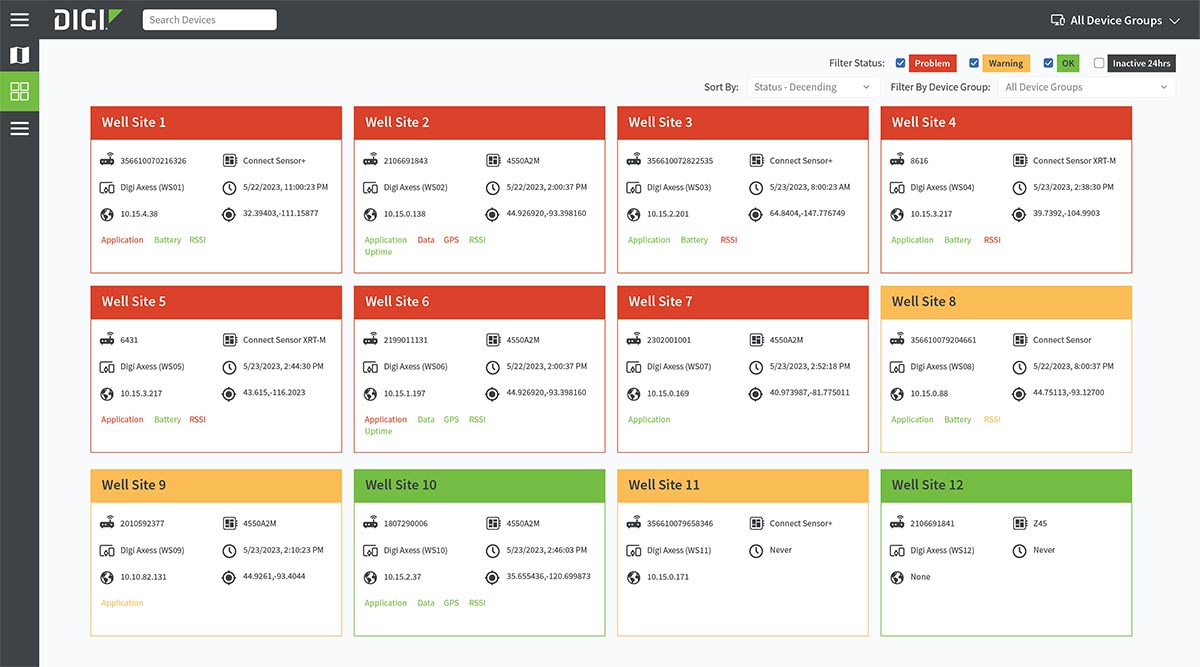
Task: Click the Battery link in Well Site 5
Action: pos(167,420)
